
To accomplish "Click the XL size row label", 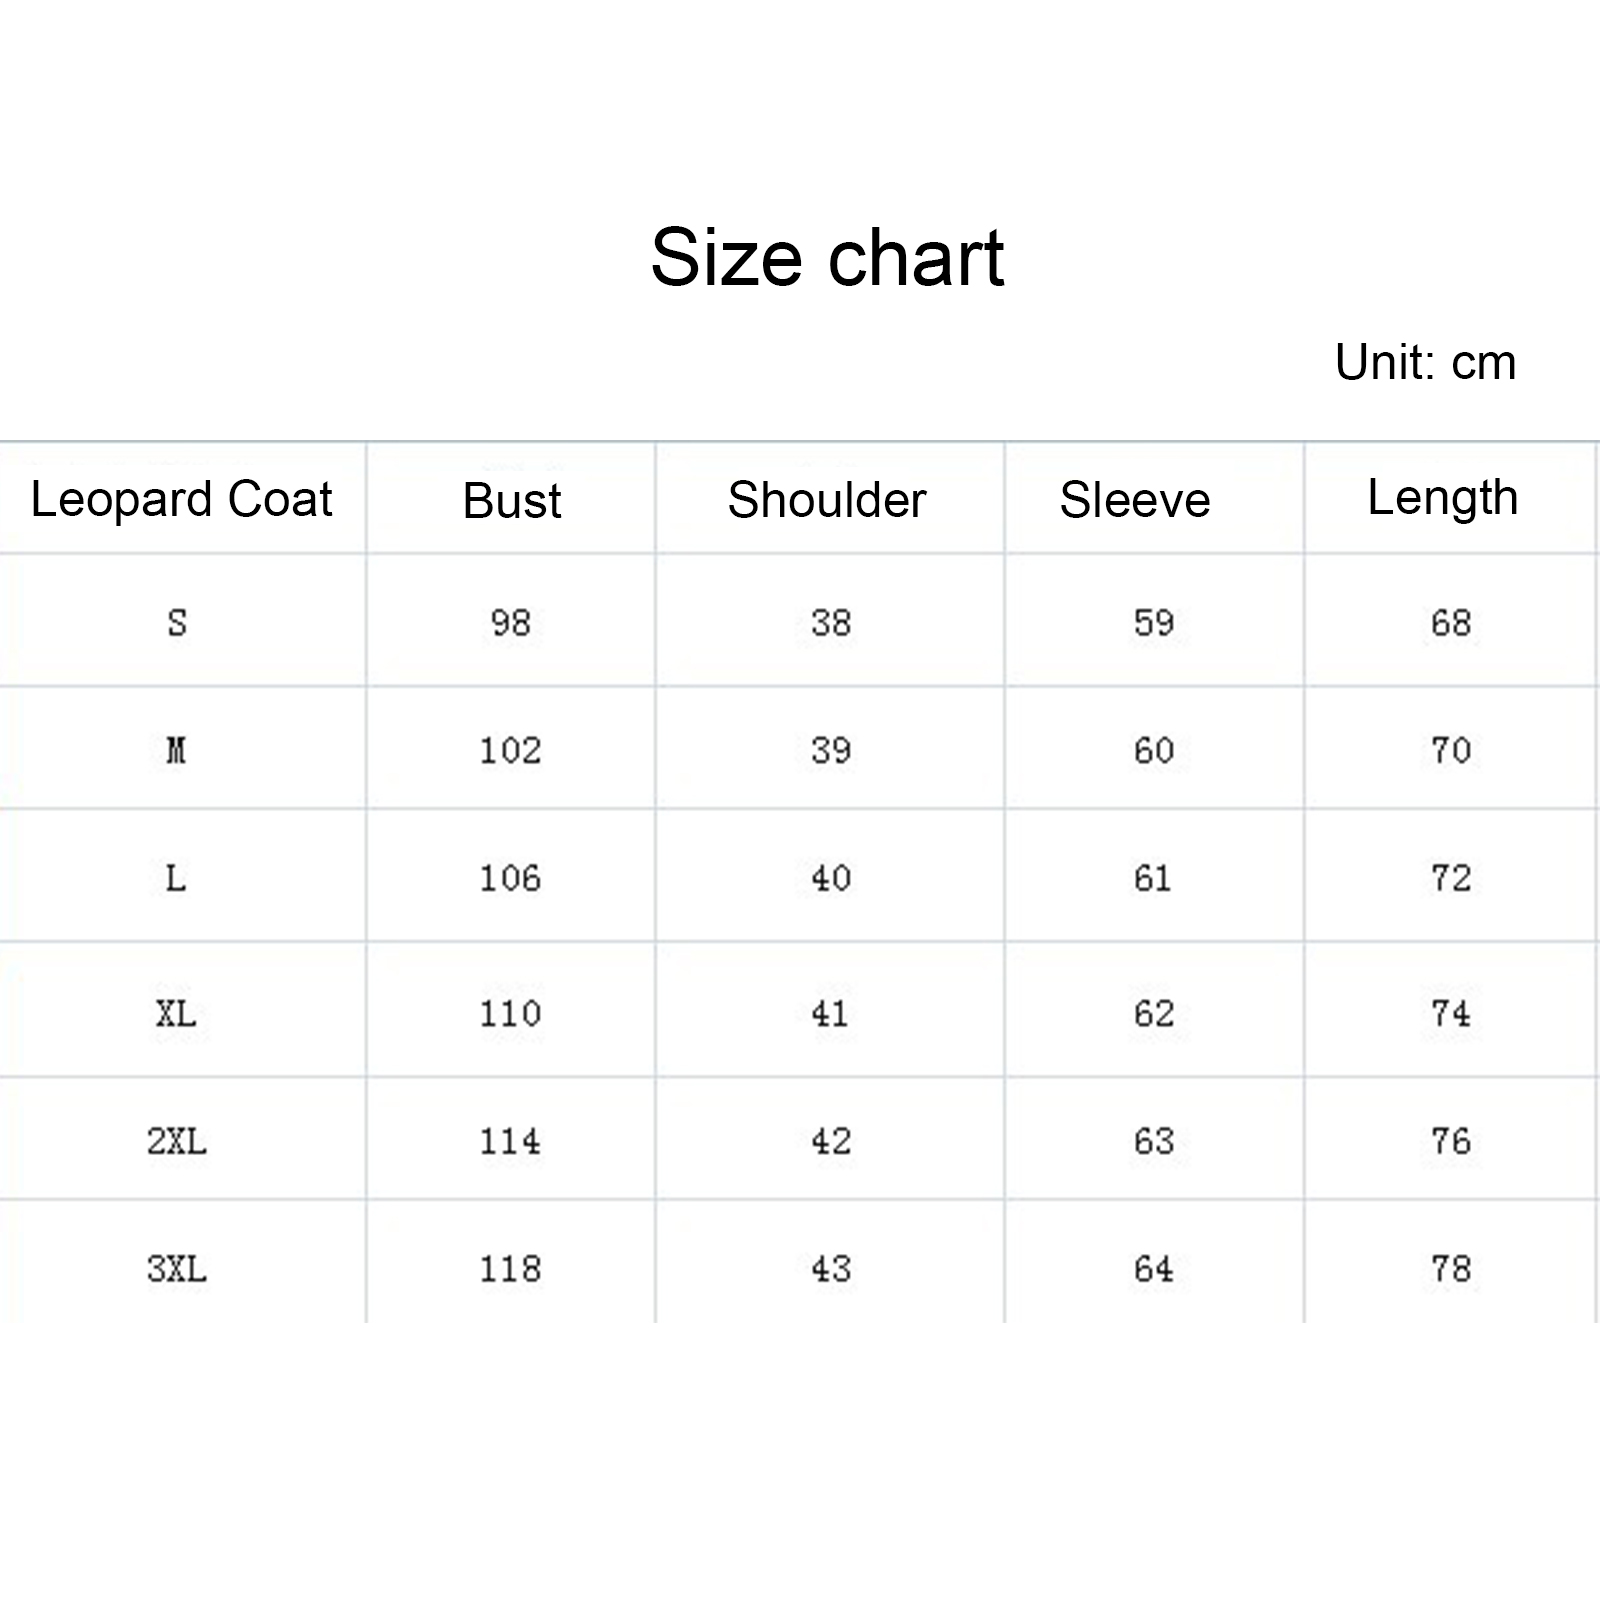I will pyautogui.click(x=176, y=1014).
